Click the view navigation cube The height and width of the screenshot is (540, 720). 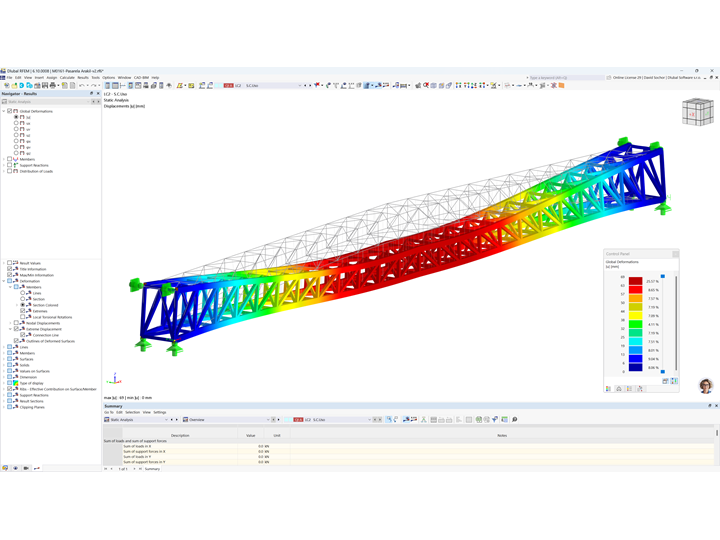(x=698, y=112)
